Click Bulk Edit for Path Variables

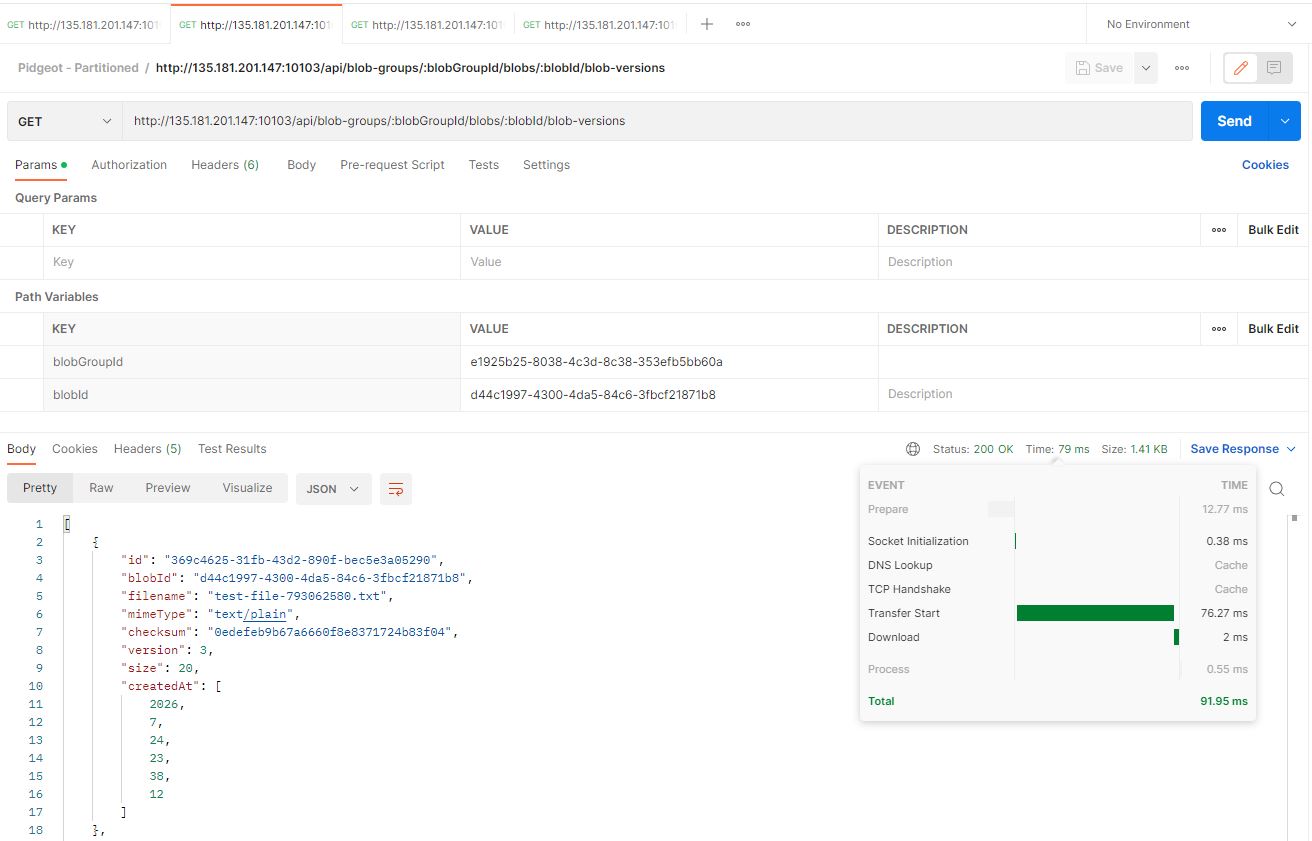point(1273,329)
